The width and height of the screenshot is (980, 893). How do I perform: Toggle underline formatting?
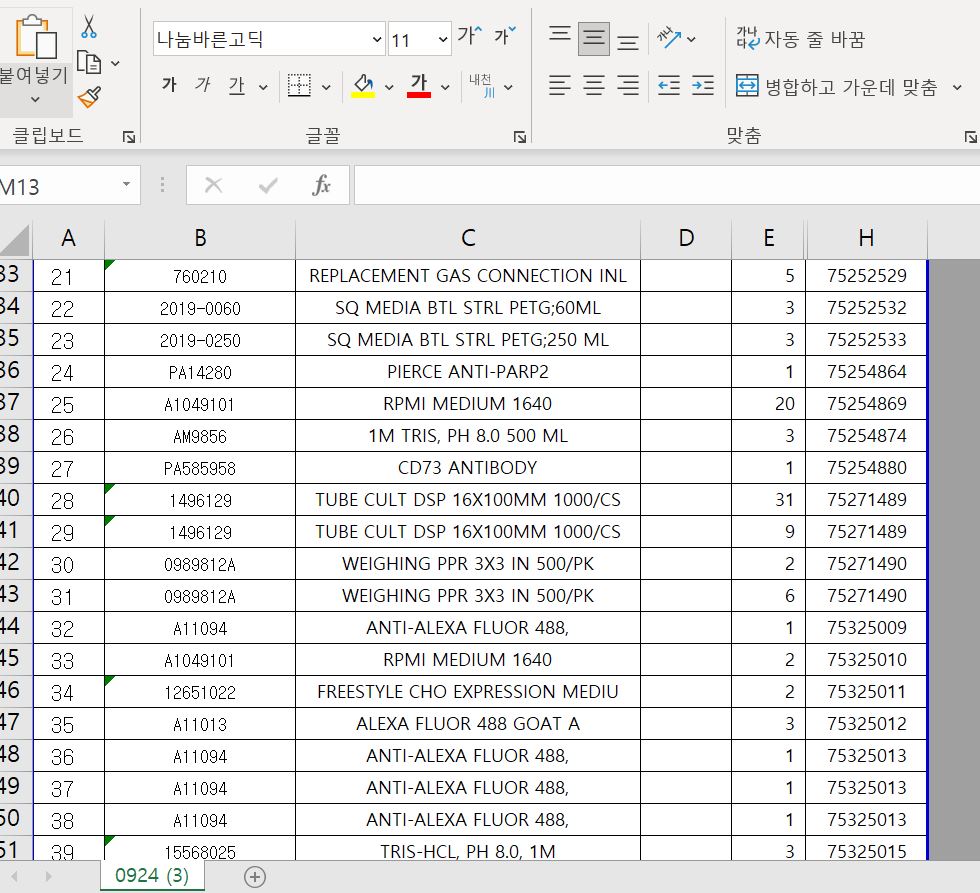click(236, 84)
